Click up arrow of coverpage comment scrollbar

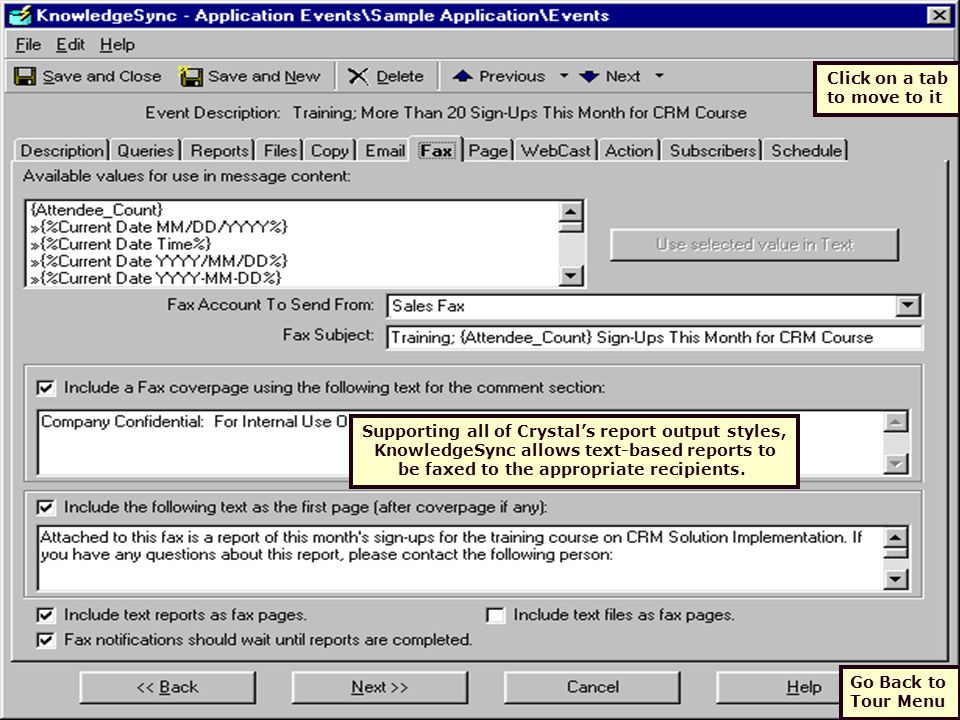(896, 422)
